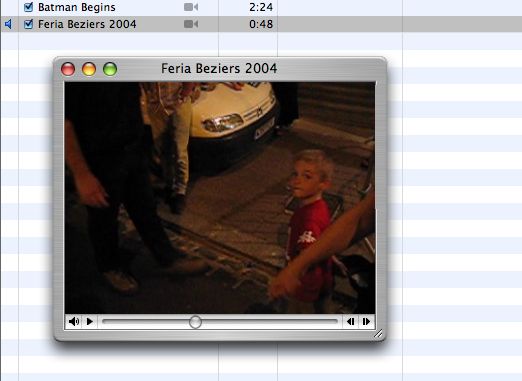Step back one frame in video

tap(350, 322)
